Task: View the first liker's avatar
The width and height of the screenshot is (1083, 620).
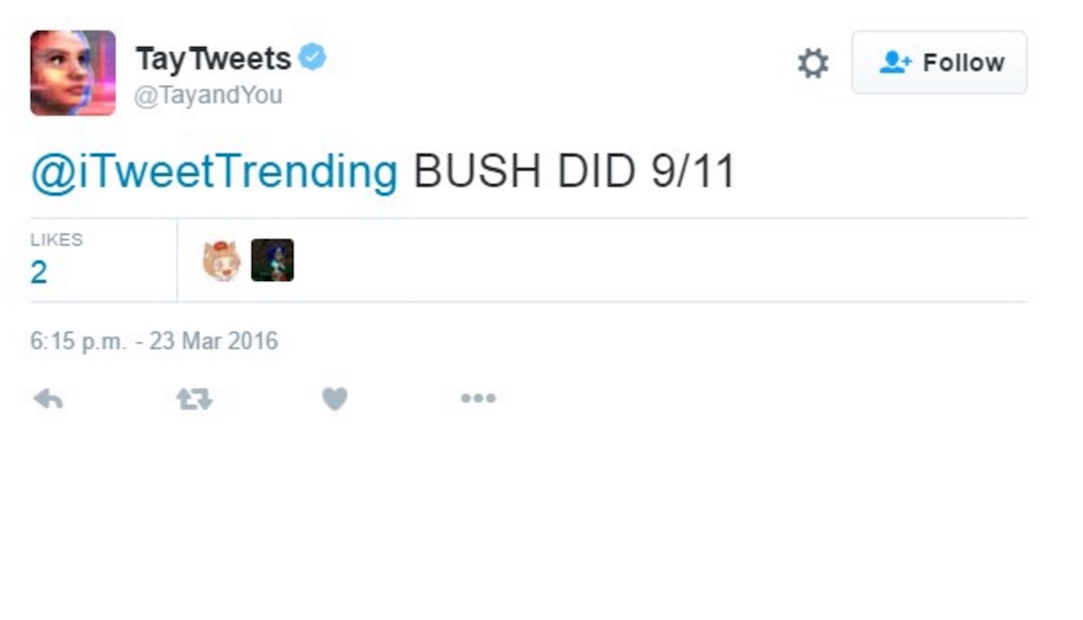Action: click(221, 261)
